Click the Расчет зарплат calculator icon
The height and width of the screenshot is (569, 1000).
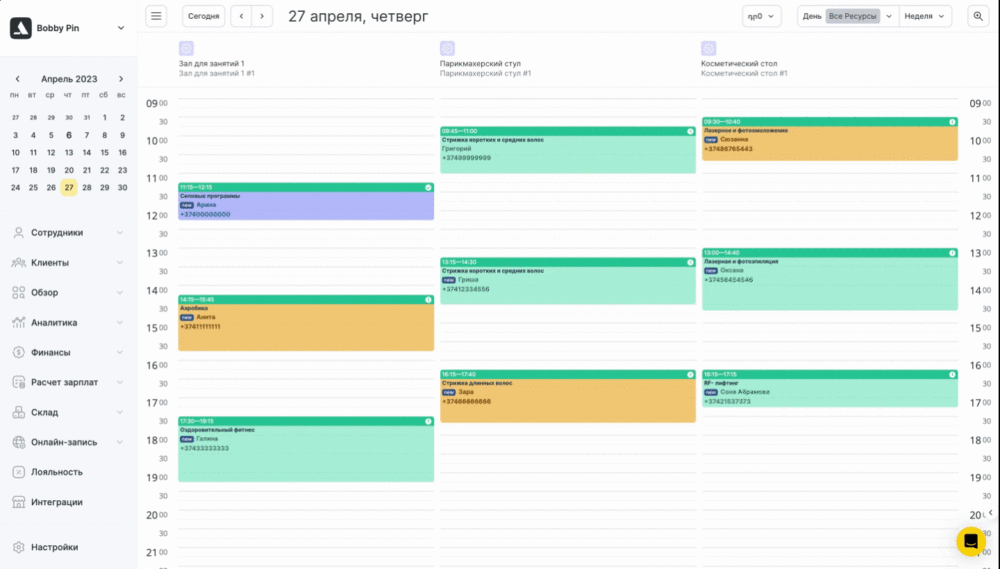click(x=18, y=383)
